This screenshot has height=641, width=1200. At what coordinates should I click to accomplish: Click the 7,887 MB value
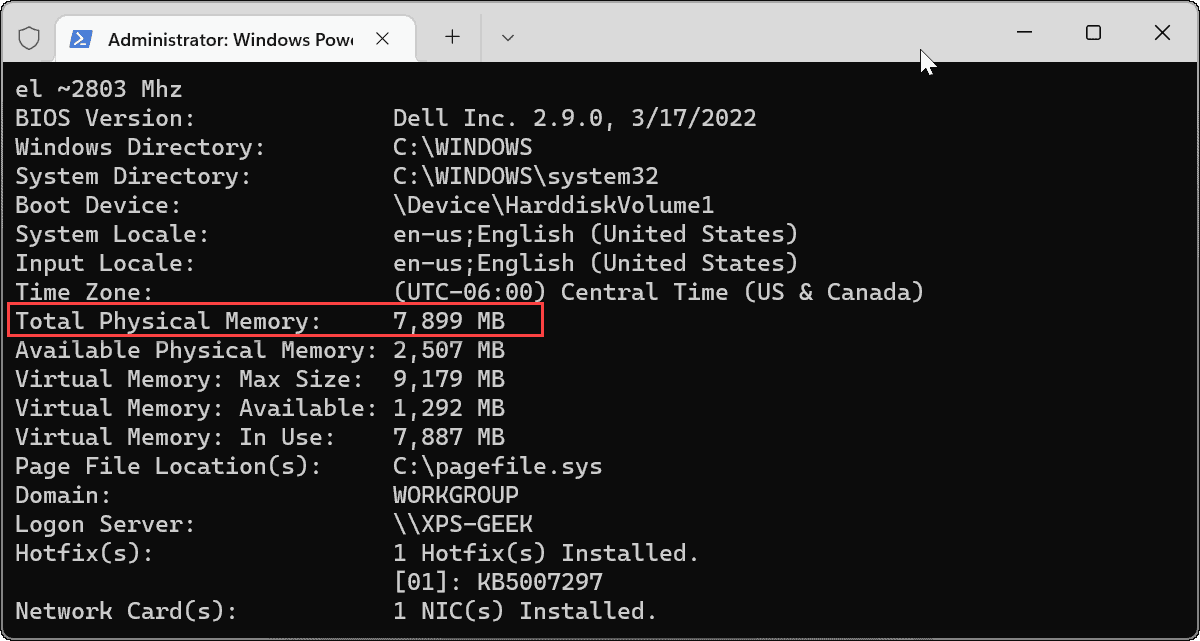pos(449,437)
